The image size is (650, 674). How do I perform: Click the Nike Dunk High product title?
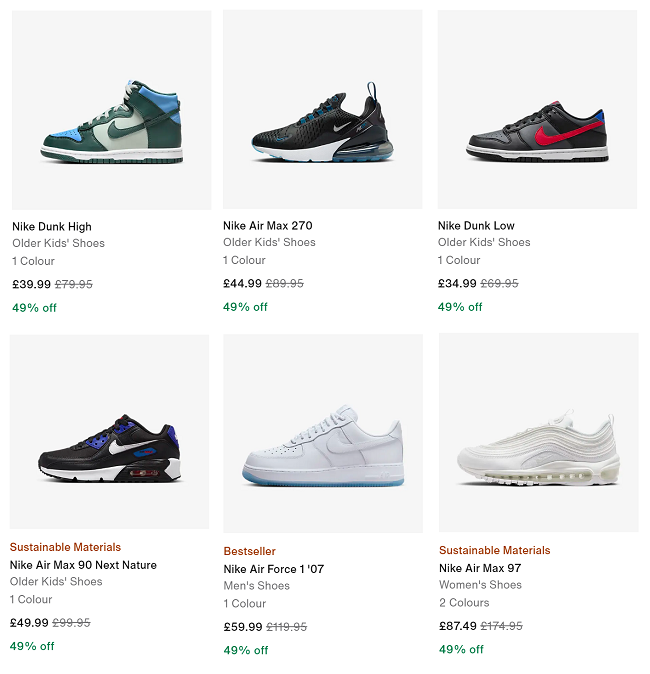(52, 226)
